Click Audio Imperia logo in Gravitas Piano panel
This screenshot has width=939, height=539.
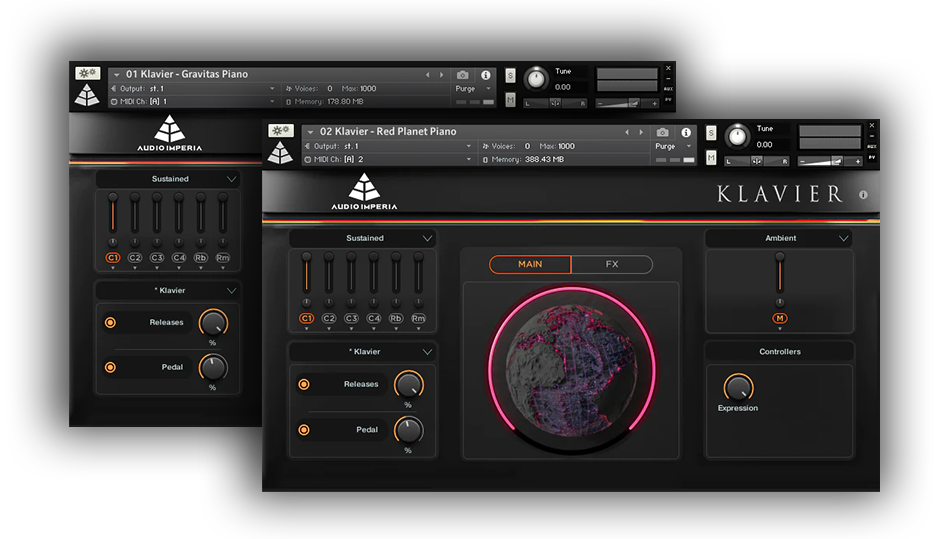[x=169, y=133]
